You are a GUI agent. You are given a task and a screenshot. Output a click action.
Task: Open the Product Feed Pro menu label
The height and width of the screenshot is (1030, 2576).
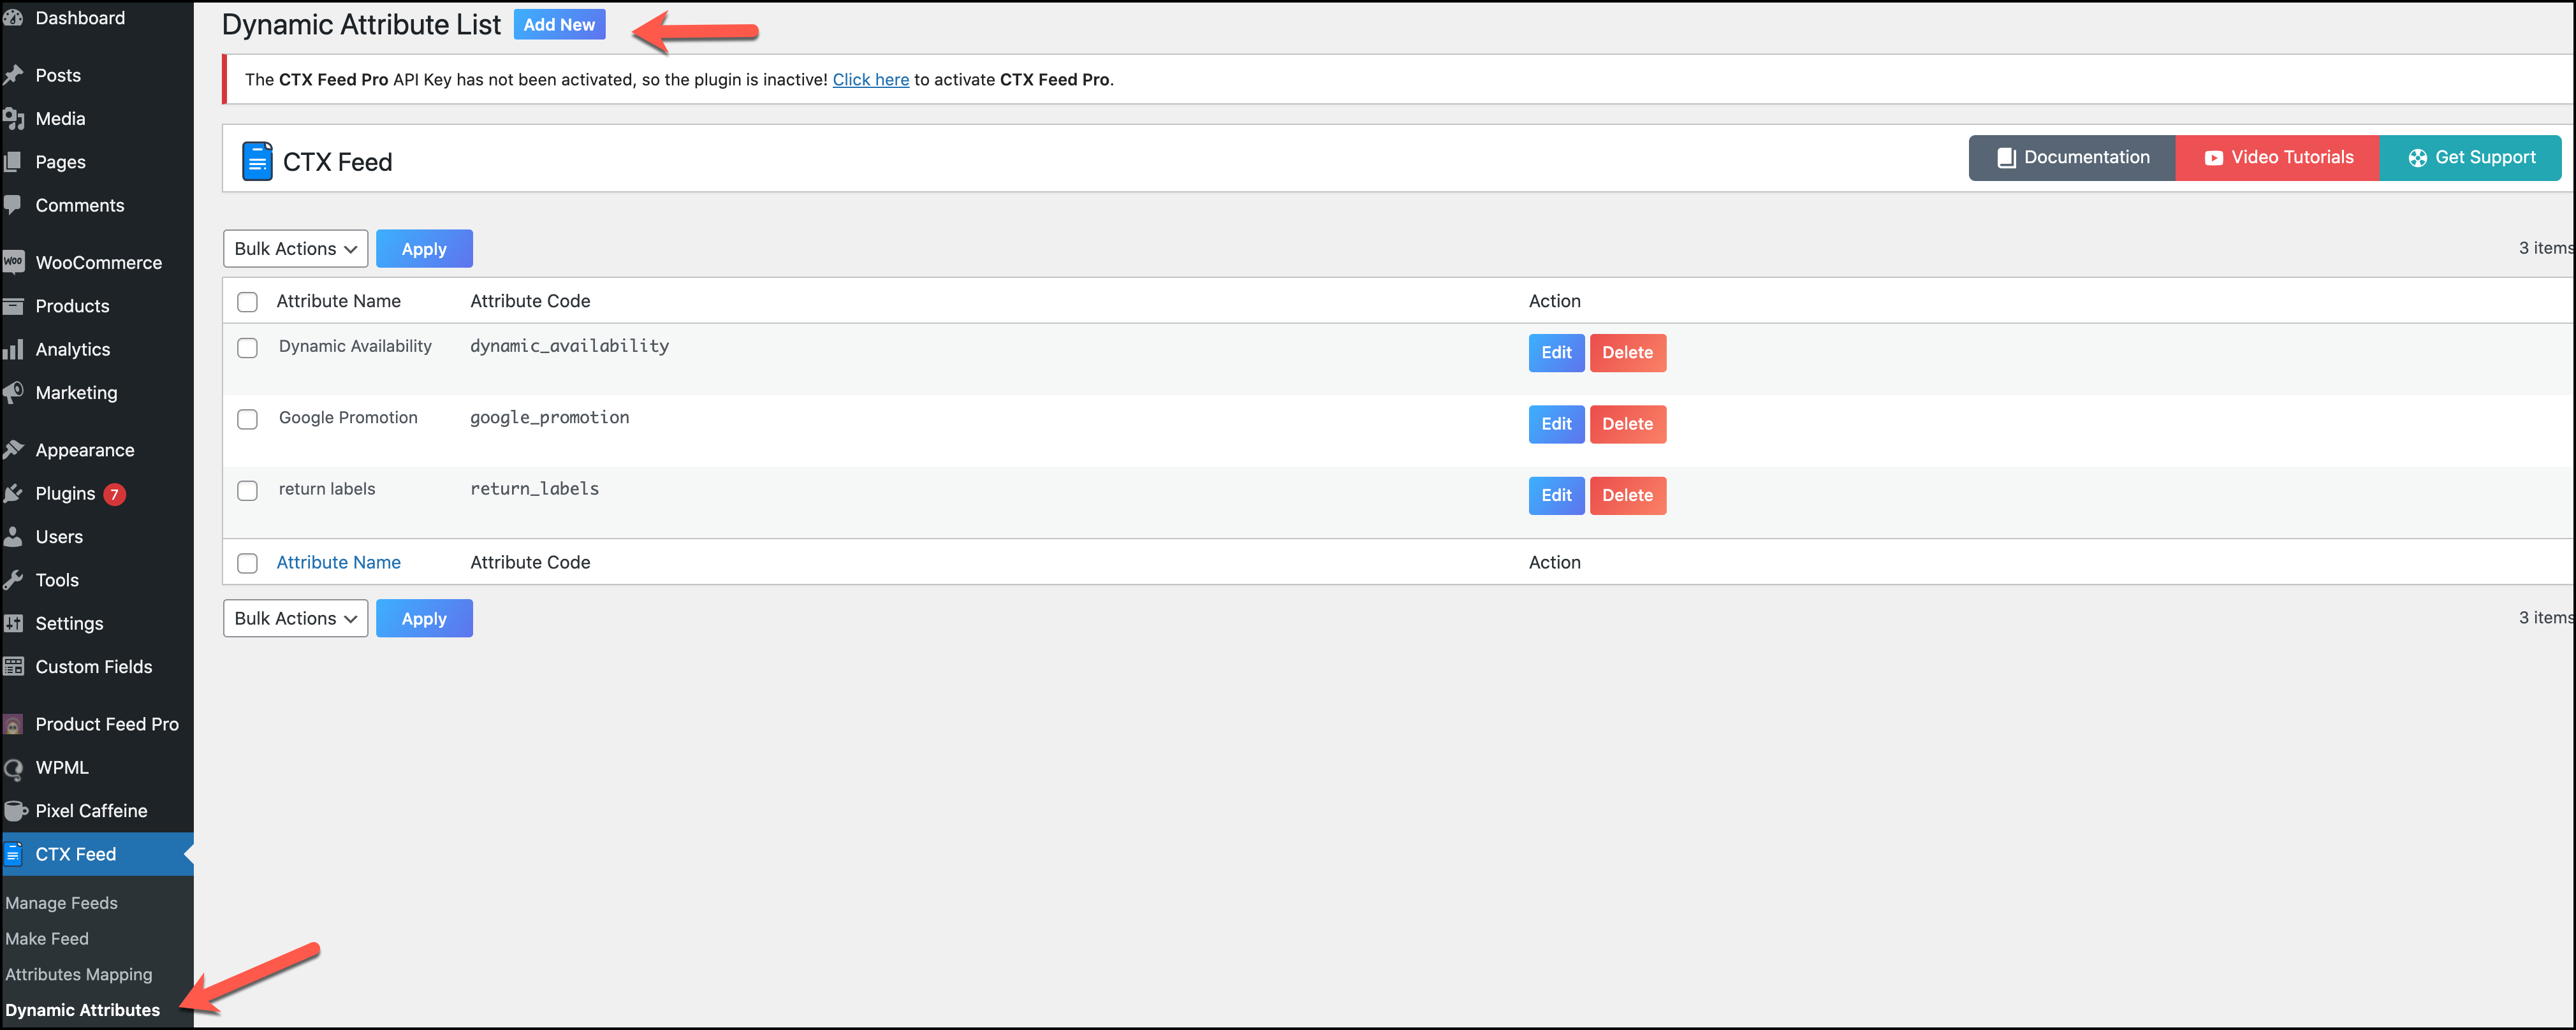pos(107,724)
